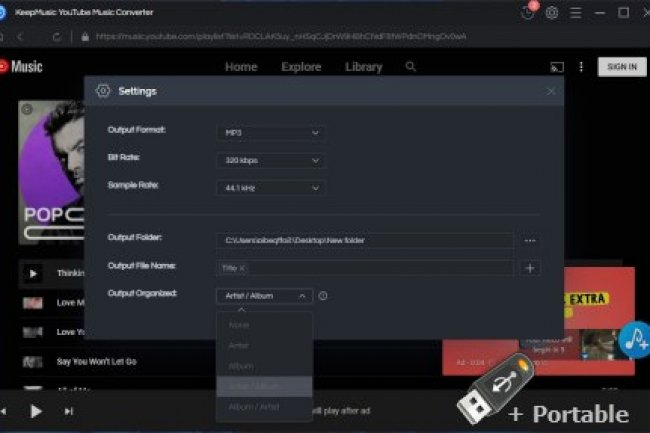Remove the Title tag from file name
The height and width of the screenshot is (433, 650).
point(243,268)
